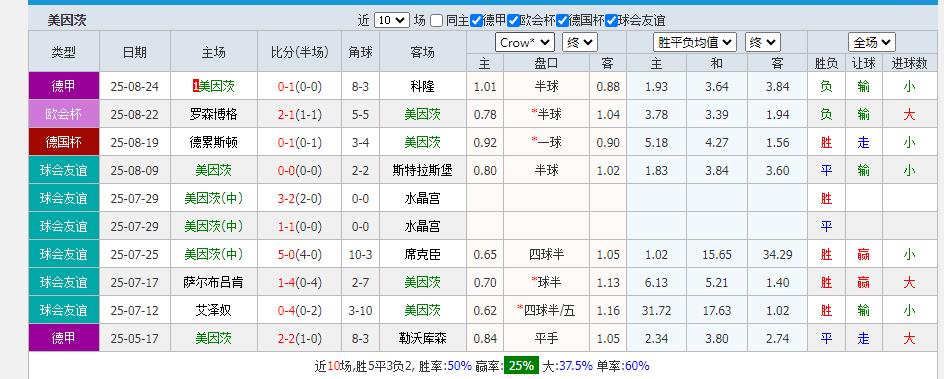944x379 pixels.
Task: Click the 德甲 type cell for 25-05-17
Action: [64, 338]
